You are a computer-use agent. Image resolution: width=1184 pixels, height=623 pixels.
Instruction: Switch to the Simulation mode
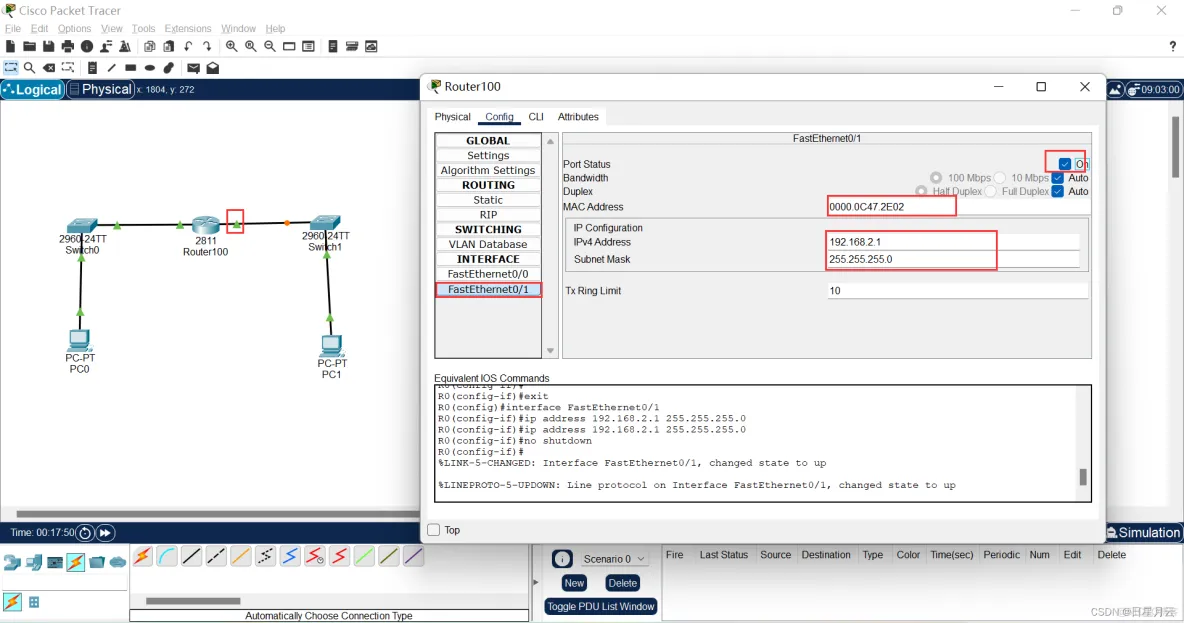1142,532
